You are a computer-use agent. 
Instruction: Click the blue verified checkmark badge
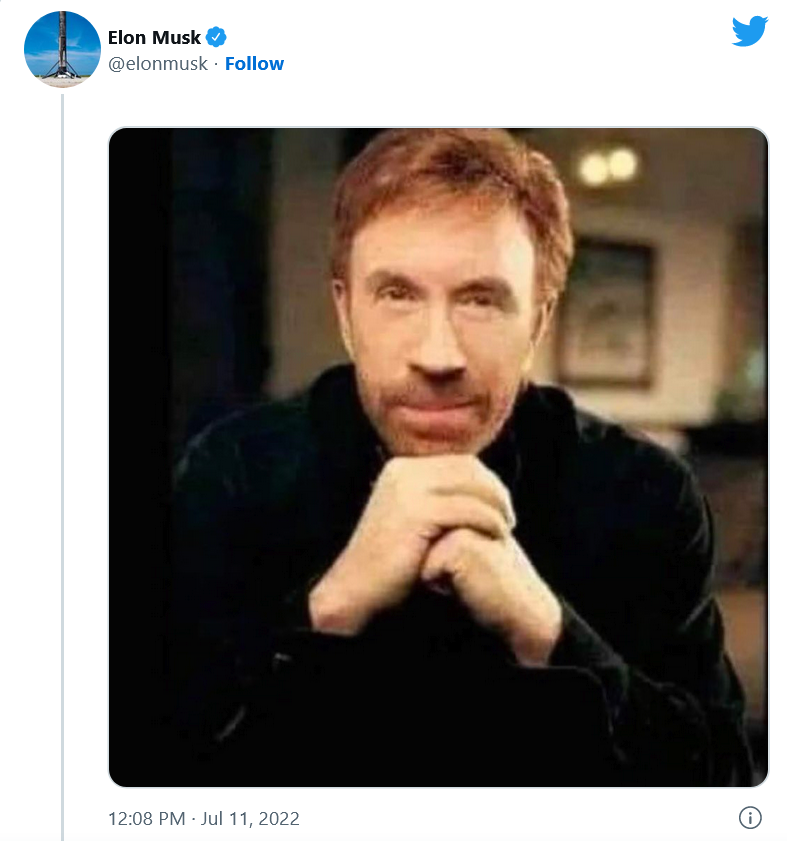[x=216, y=38]
